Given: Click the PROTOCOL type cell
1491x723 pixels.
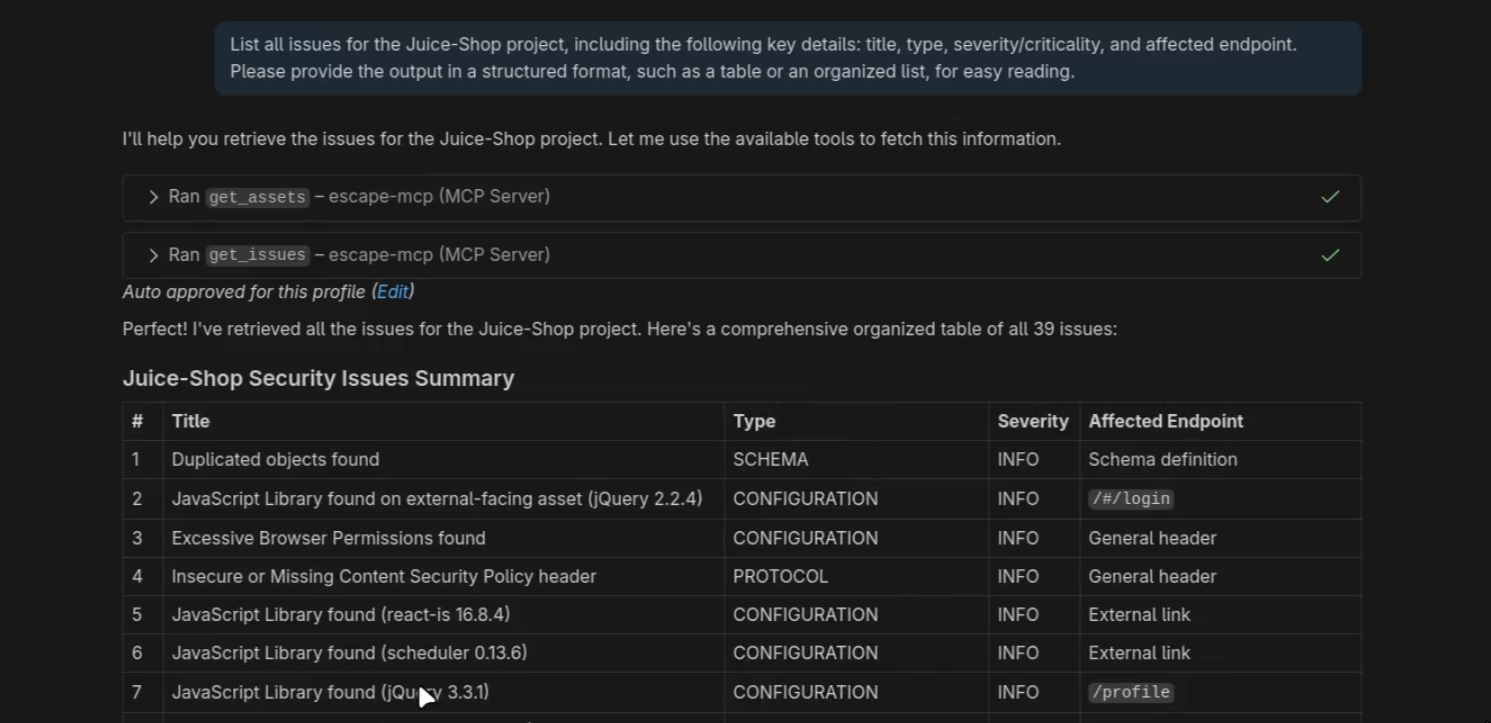Looking at the screenshot, I should (780, 577).
